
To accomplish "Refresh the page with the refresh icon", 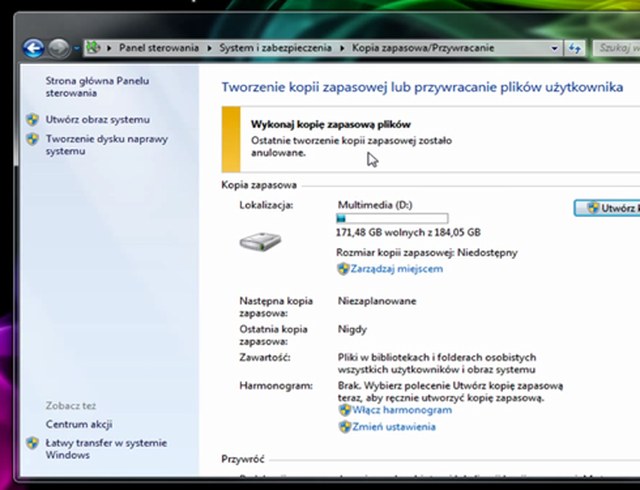I will [575, 48].
